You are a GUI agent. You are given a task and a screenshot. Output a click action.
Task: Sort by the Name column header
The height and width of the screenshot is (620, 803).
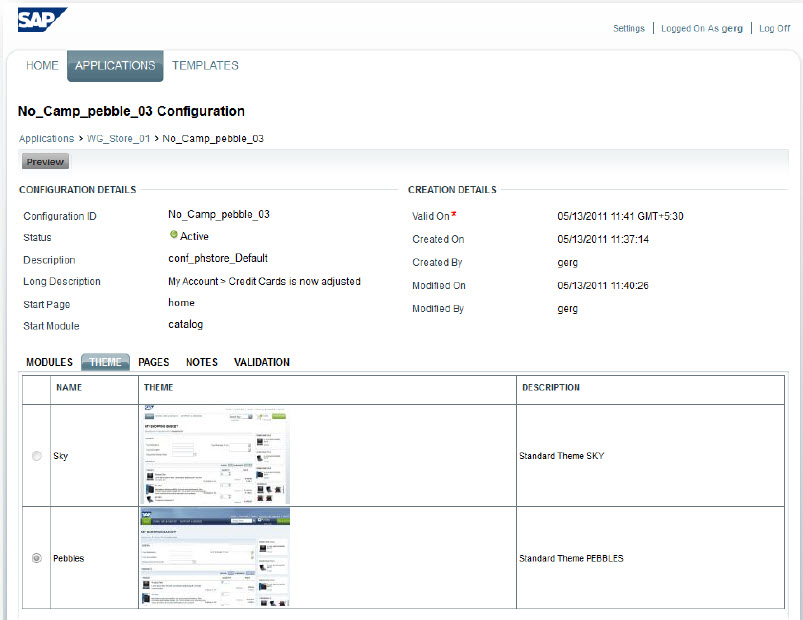(69, 387)
